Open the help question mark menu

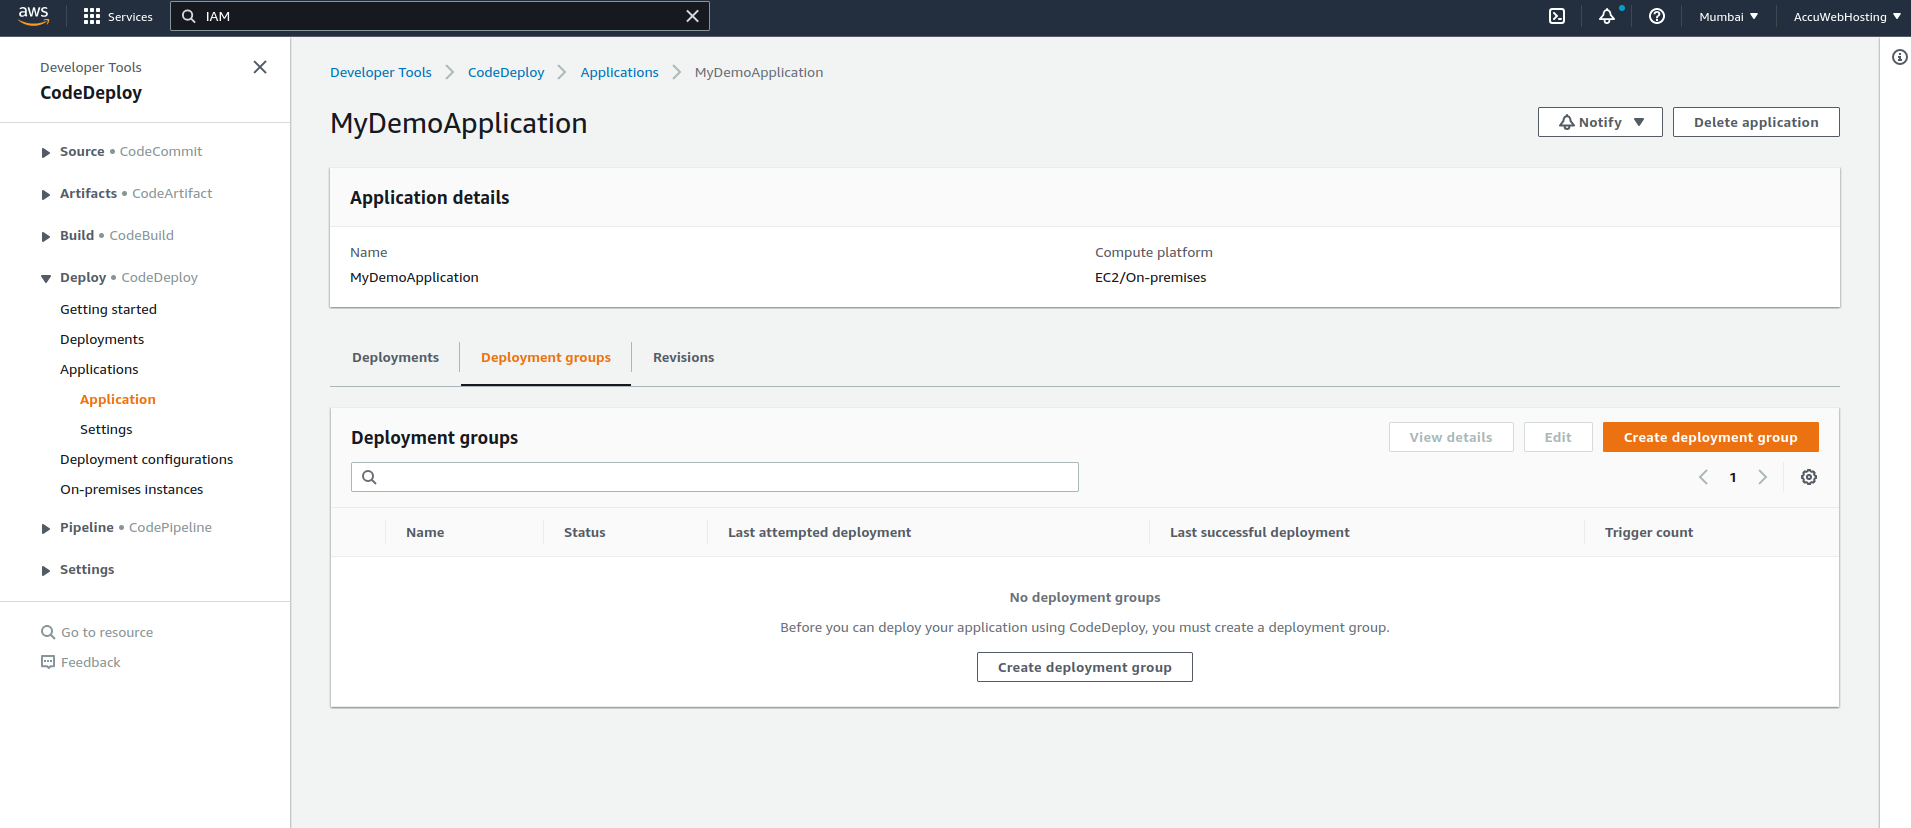pos(1657,16)
